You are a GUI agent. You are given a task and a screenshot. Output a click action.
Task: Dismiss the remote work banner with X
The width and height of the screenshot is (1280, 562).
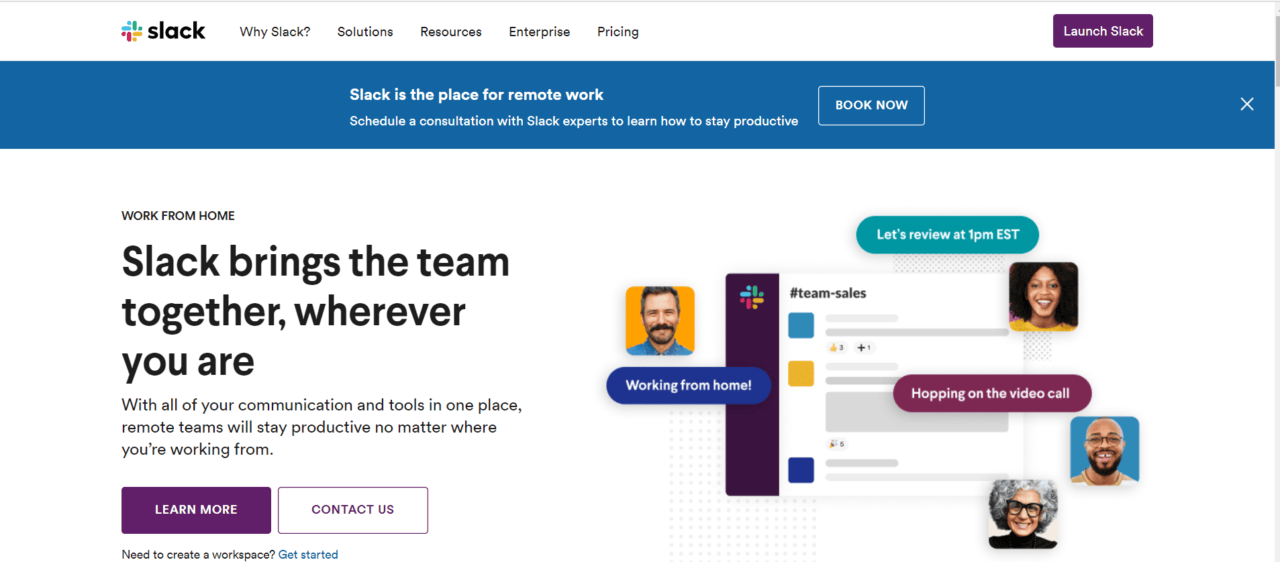pos(1246,104)
